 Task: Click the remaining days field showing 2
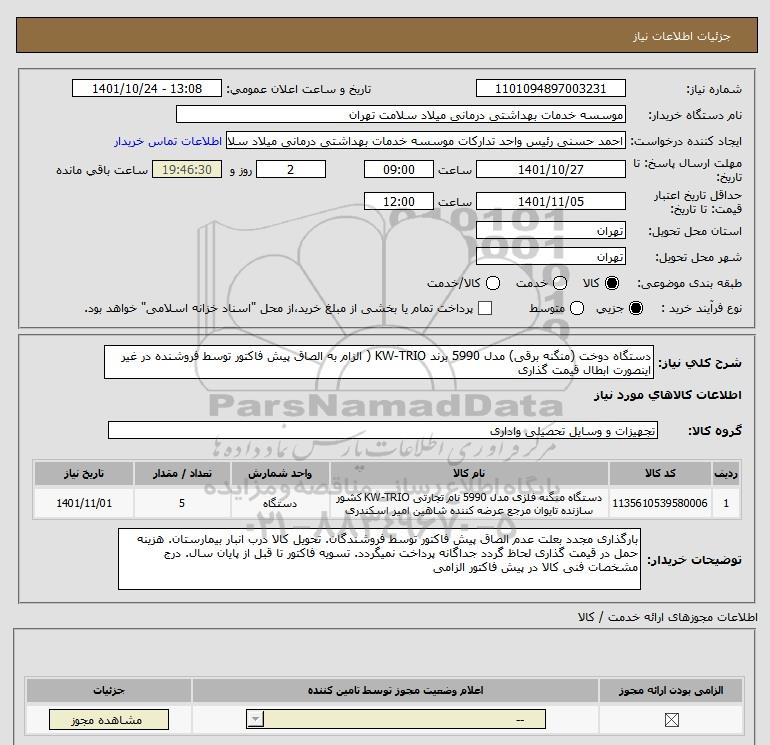coord(291,169)
